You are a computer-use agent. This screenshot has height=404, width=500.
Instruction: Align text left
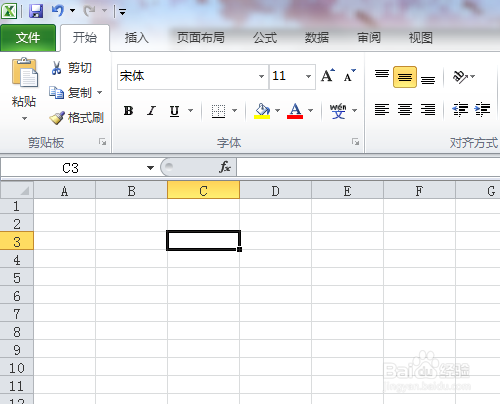tap(382, 110)
